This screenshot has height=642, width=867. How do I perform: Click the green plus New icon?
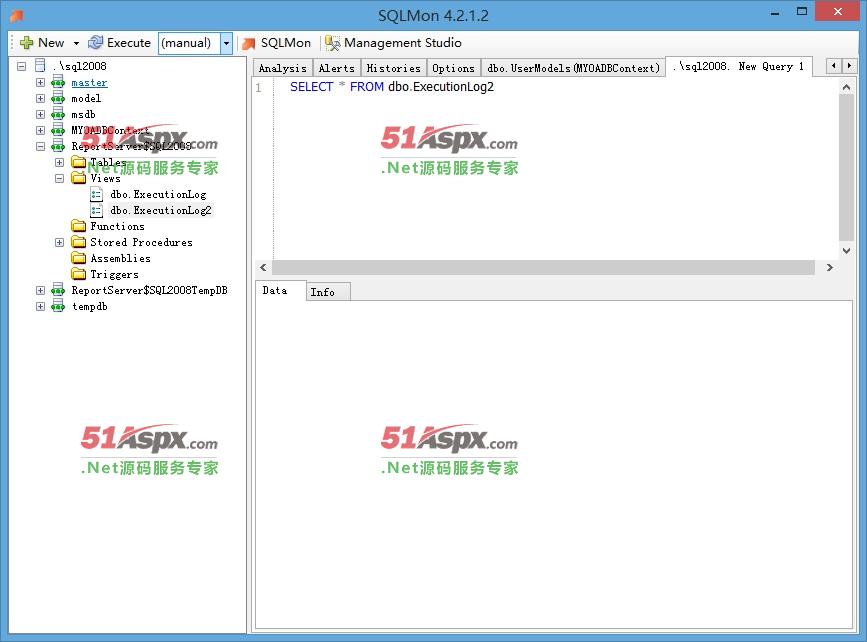click(26, 43)
